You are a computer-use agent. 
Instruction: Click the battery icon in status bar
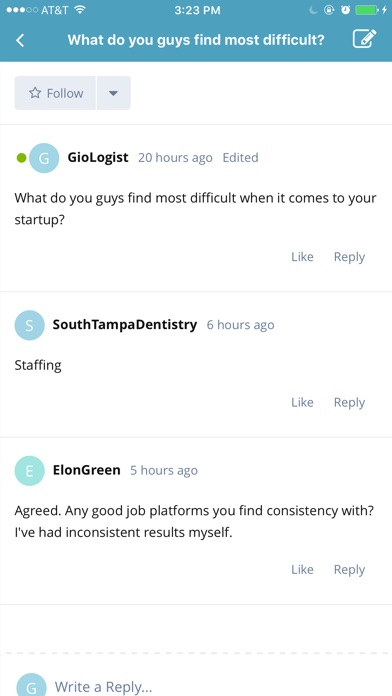pos(367,10)
